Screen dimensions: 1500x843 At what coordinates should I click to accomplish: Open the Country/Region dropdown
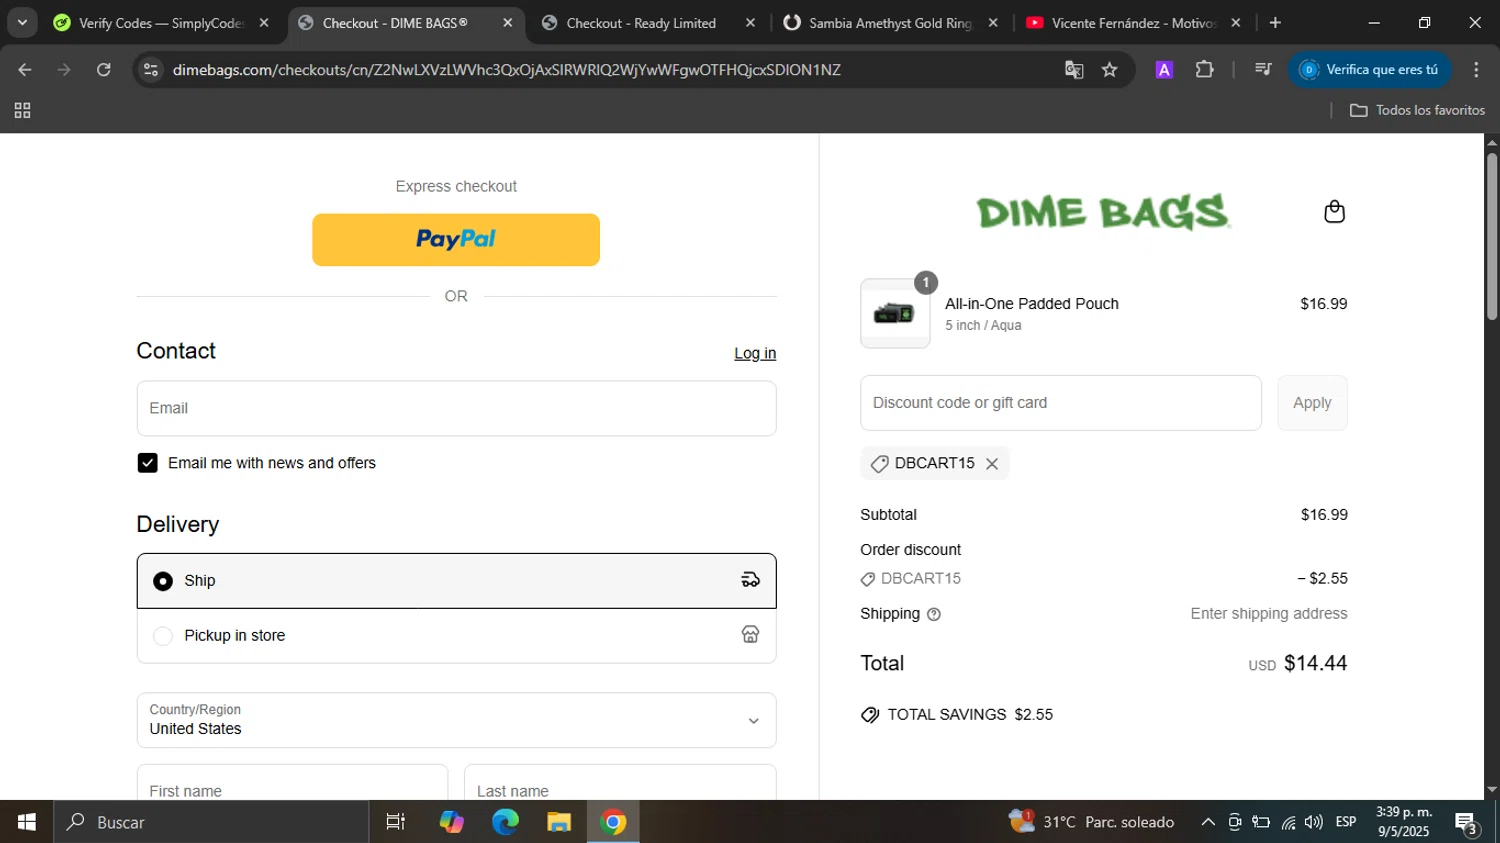tap(456, 720)
